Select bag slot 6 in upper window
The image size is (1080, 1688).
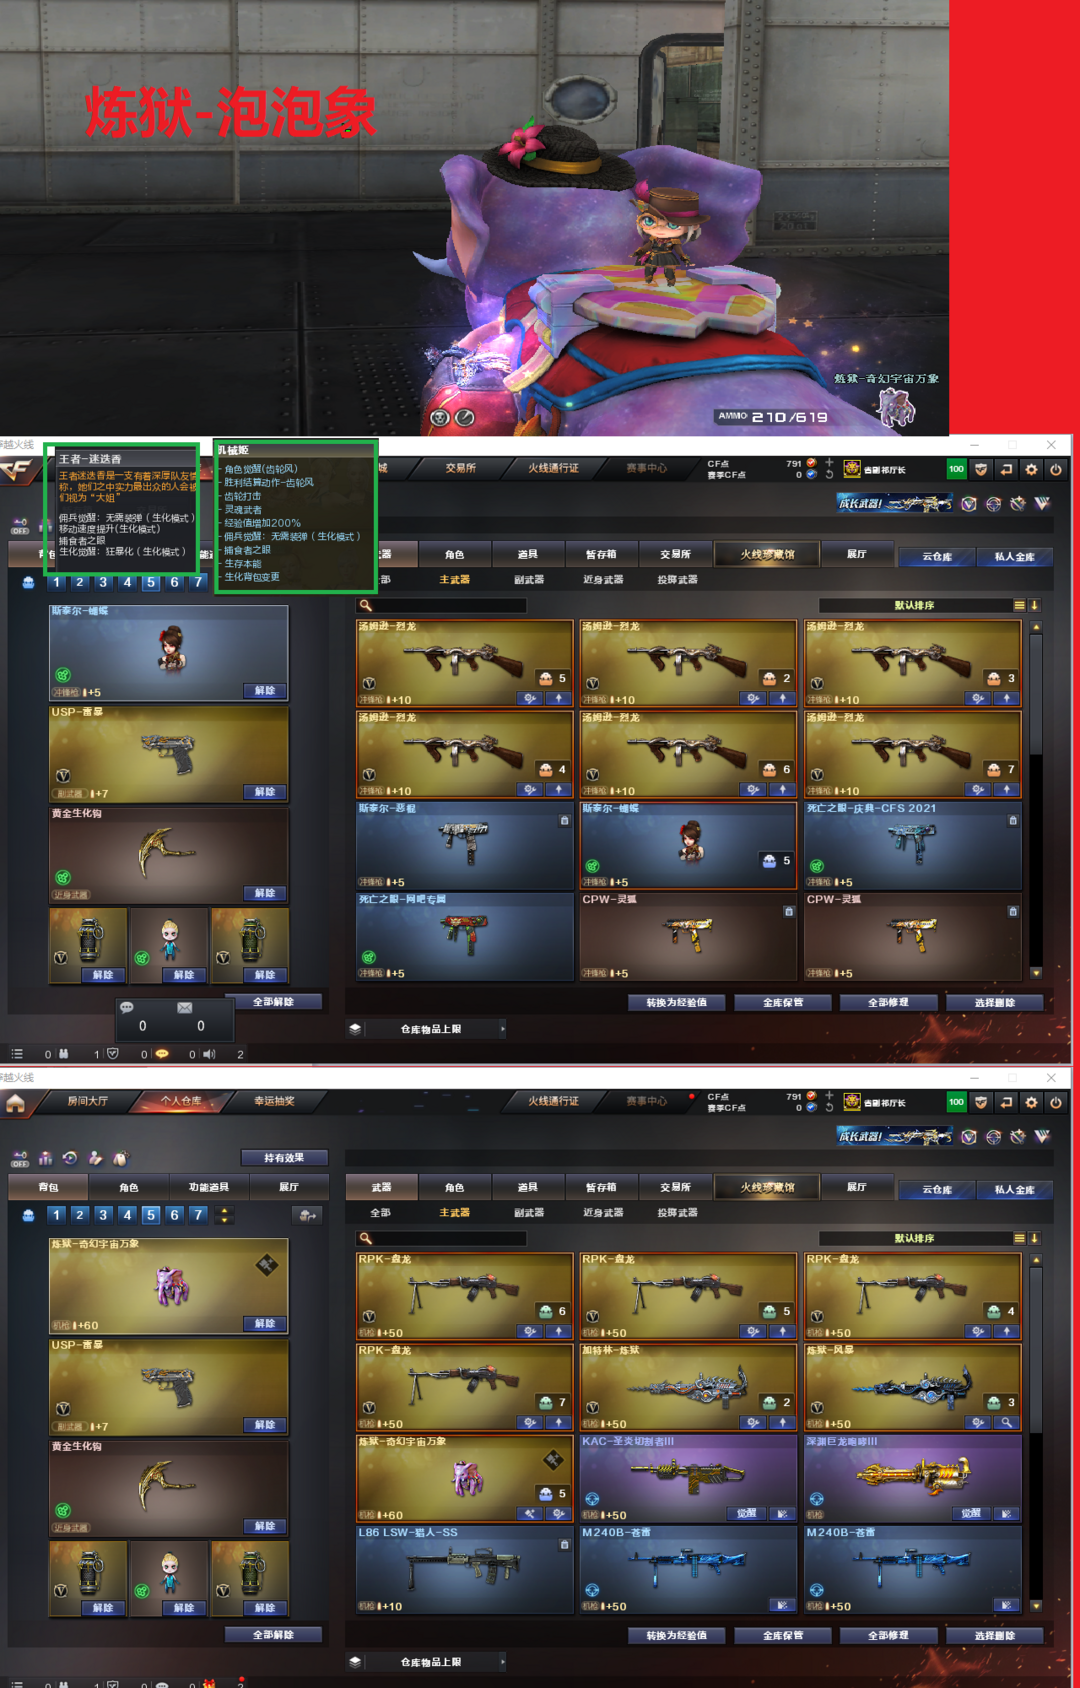(174, 582)
